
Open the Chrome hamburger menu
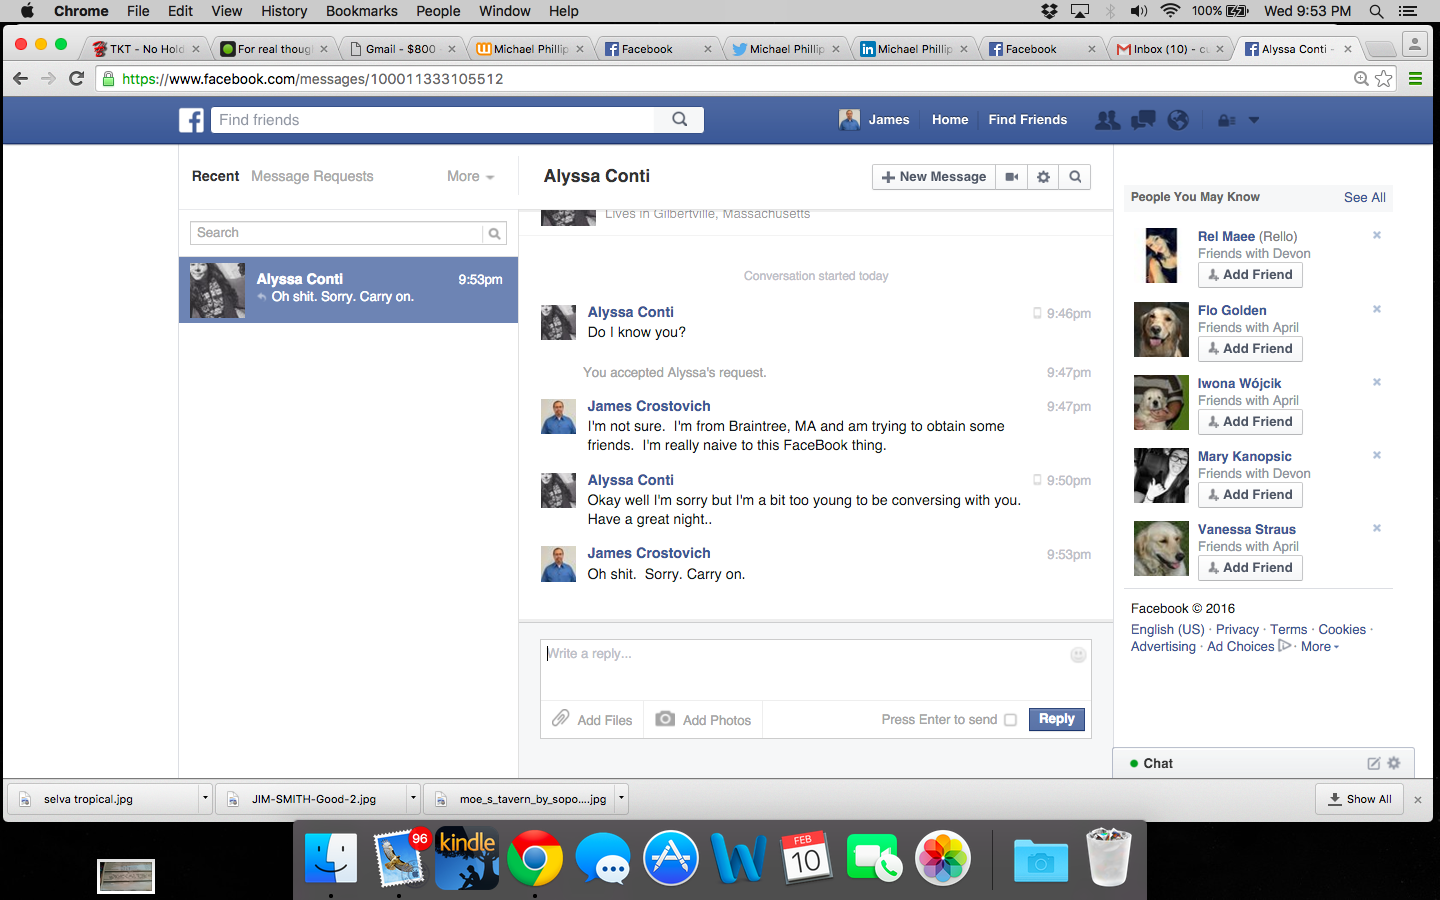pos(1415,78)
